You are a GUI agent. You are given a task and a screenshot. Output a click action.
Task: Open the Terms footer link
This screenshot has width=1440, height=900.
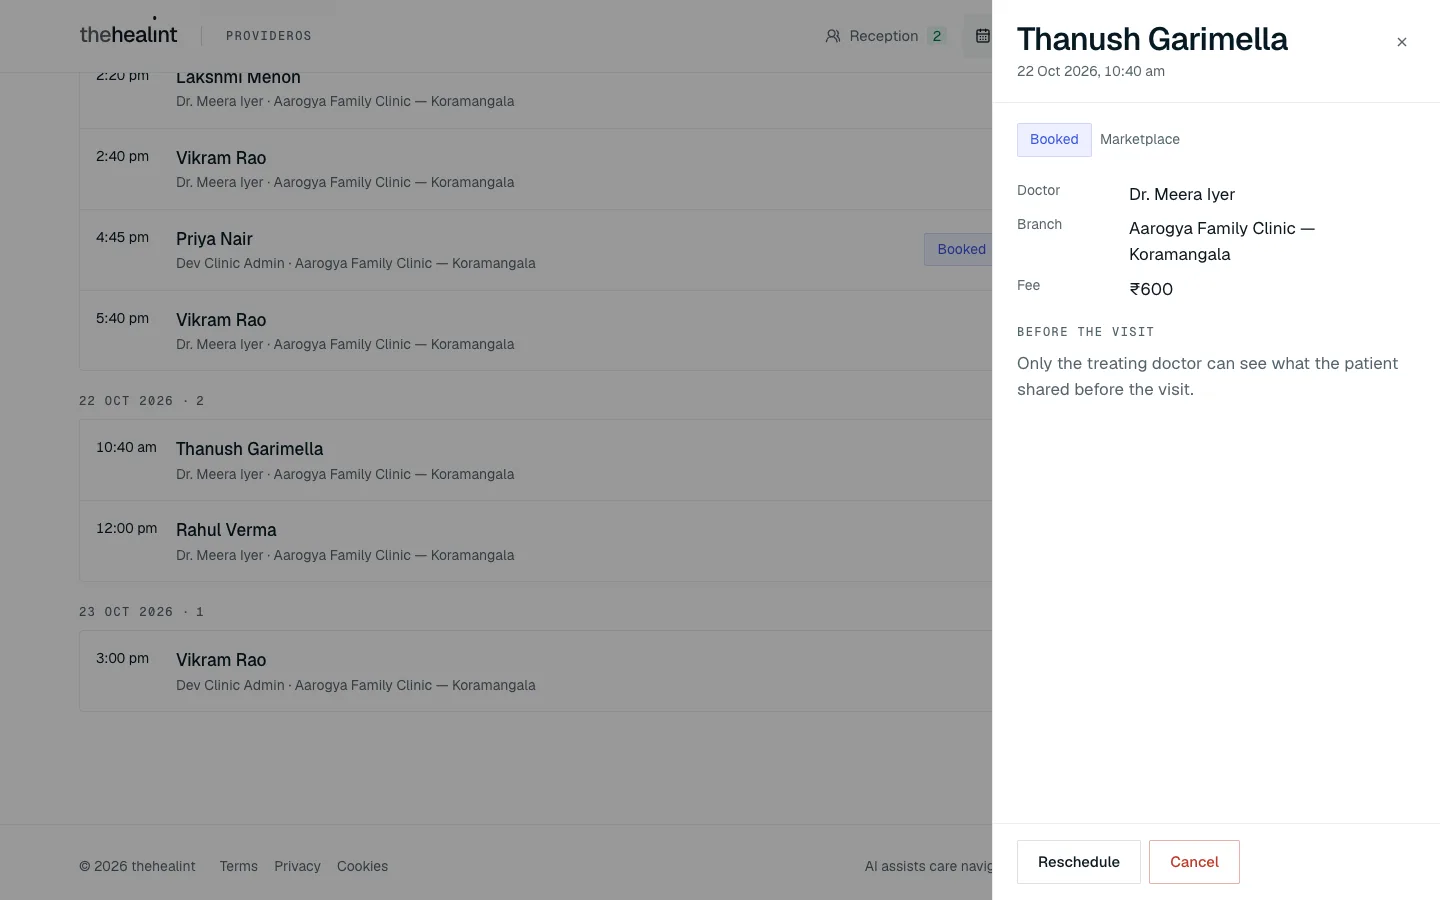pos(238,866)
